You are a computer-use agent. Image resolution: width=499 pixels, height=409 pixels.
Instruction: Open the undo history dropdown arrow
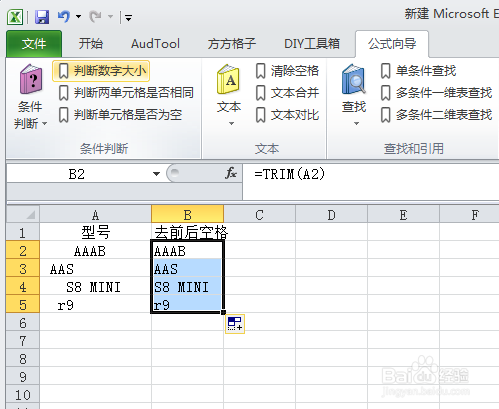tap(79, 16)
